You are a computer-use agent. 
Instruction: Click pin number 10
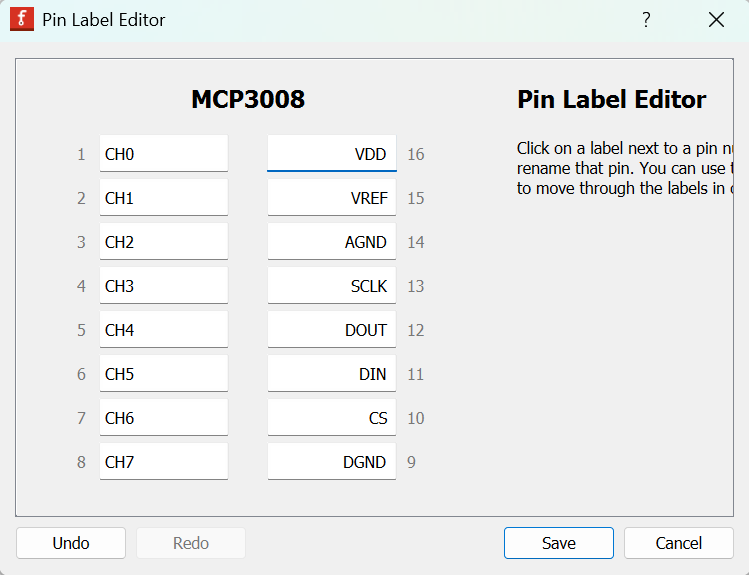click(416, 418)
